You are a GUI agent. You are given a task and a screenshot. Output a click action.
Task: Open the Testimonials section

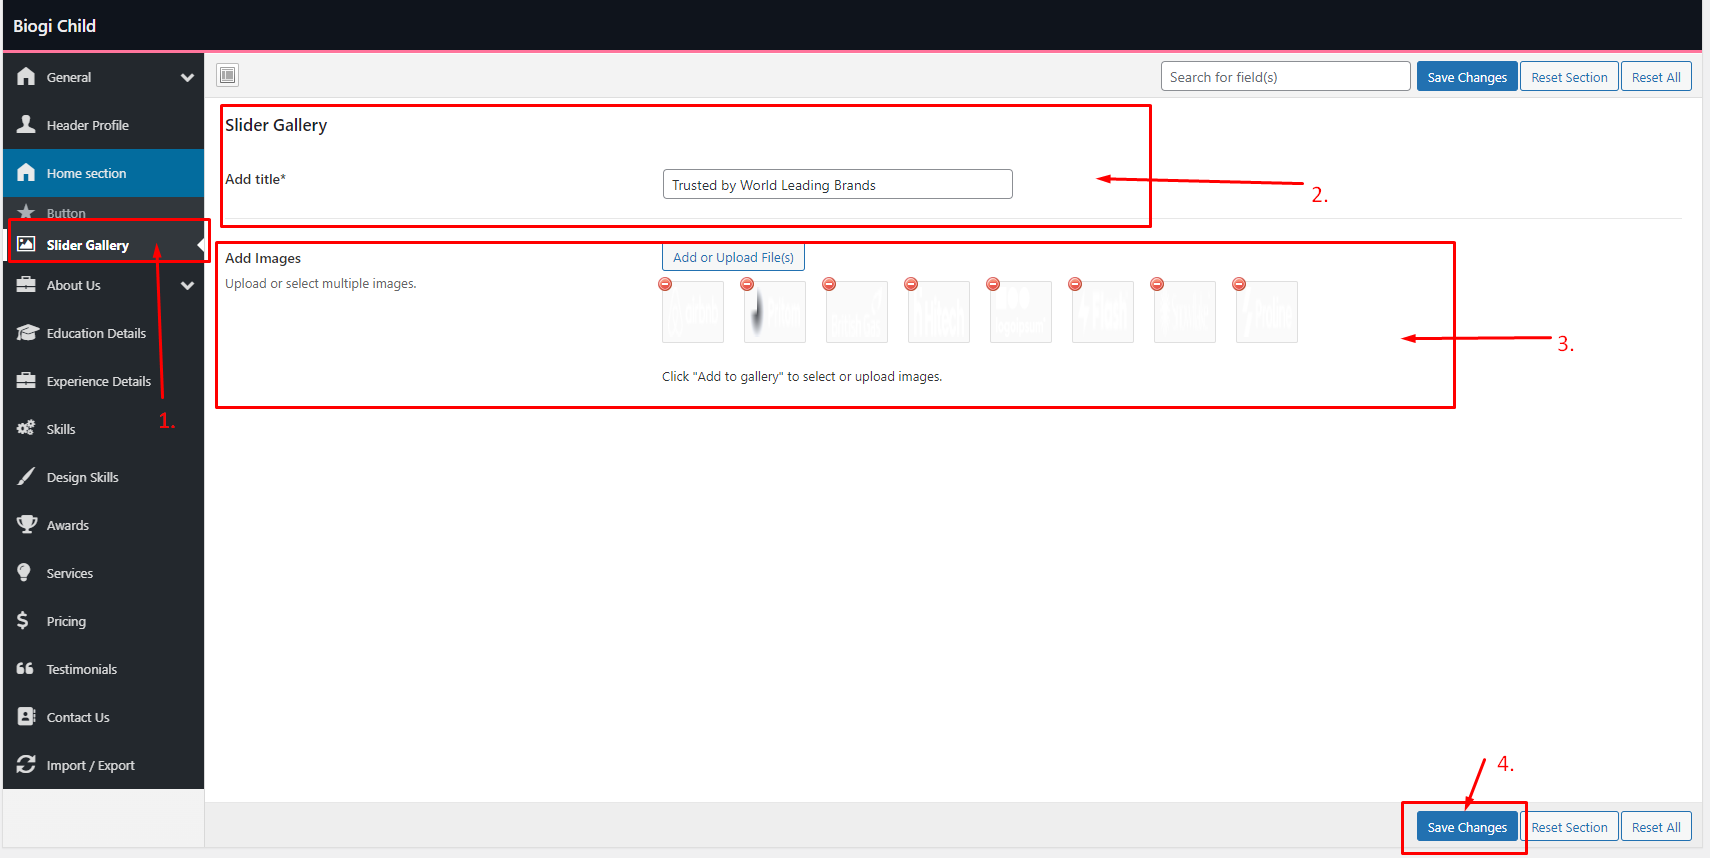(104, 669)
